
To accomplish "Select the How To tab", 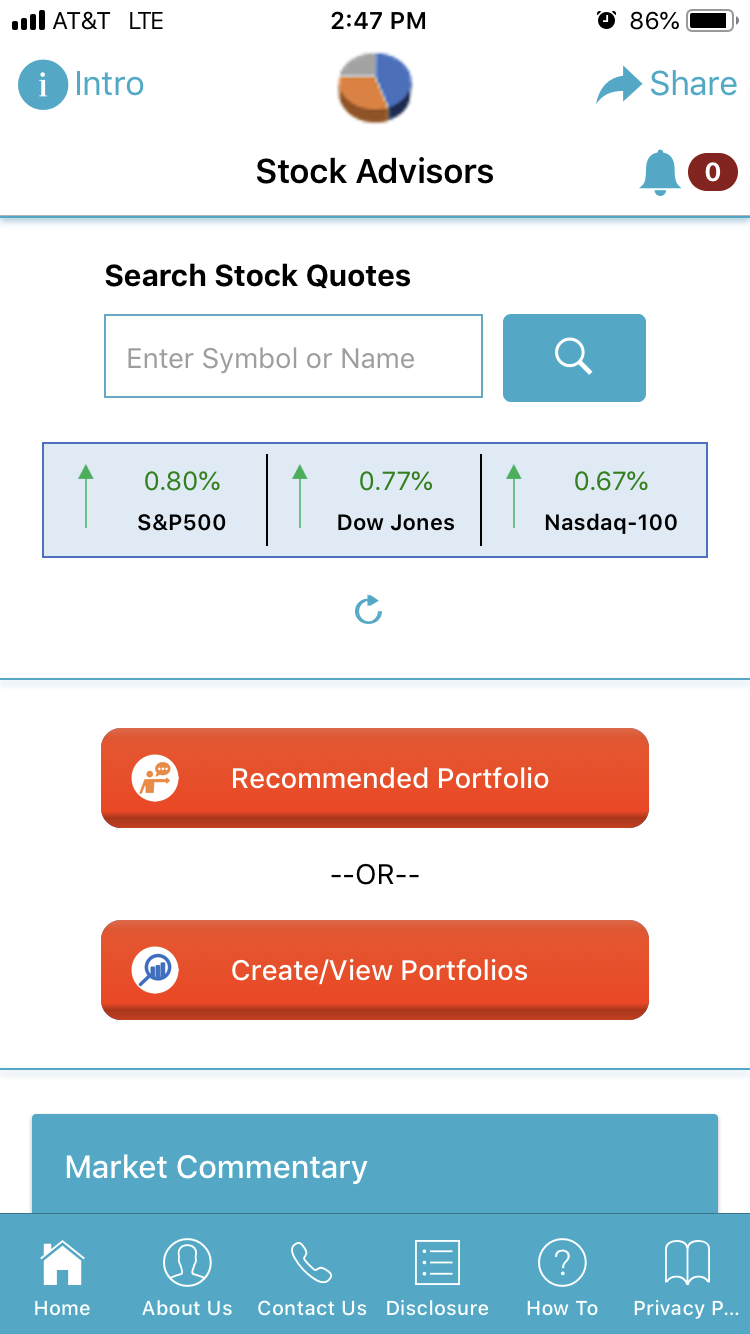I will [562, 1276].
